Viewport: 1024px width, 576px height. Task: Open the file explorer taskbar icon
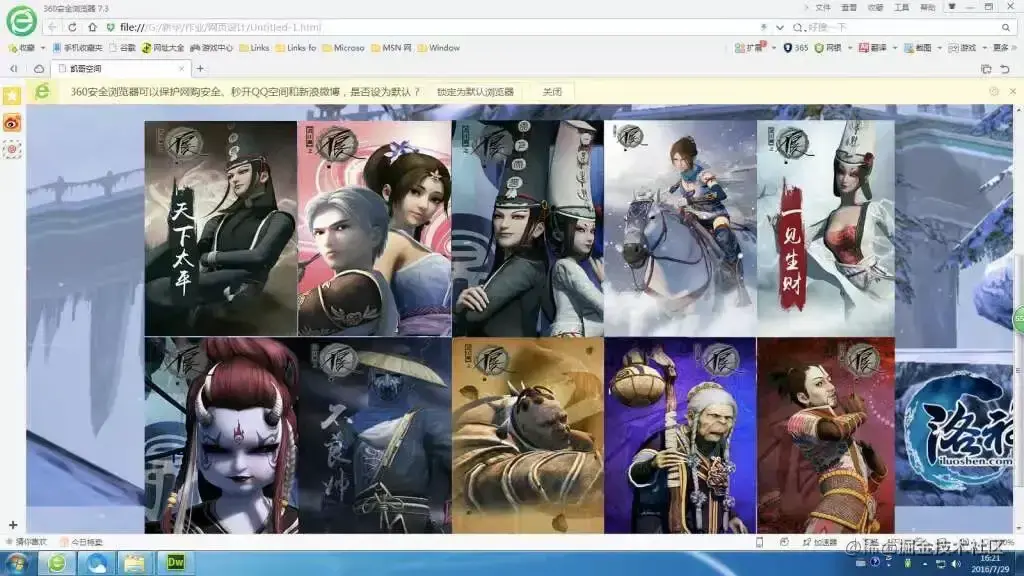135,563
